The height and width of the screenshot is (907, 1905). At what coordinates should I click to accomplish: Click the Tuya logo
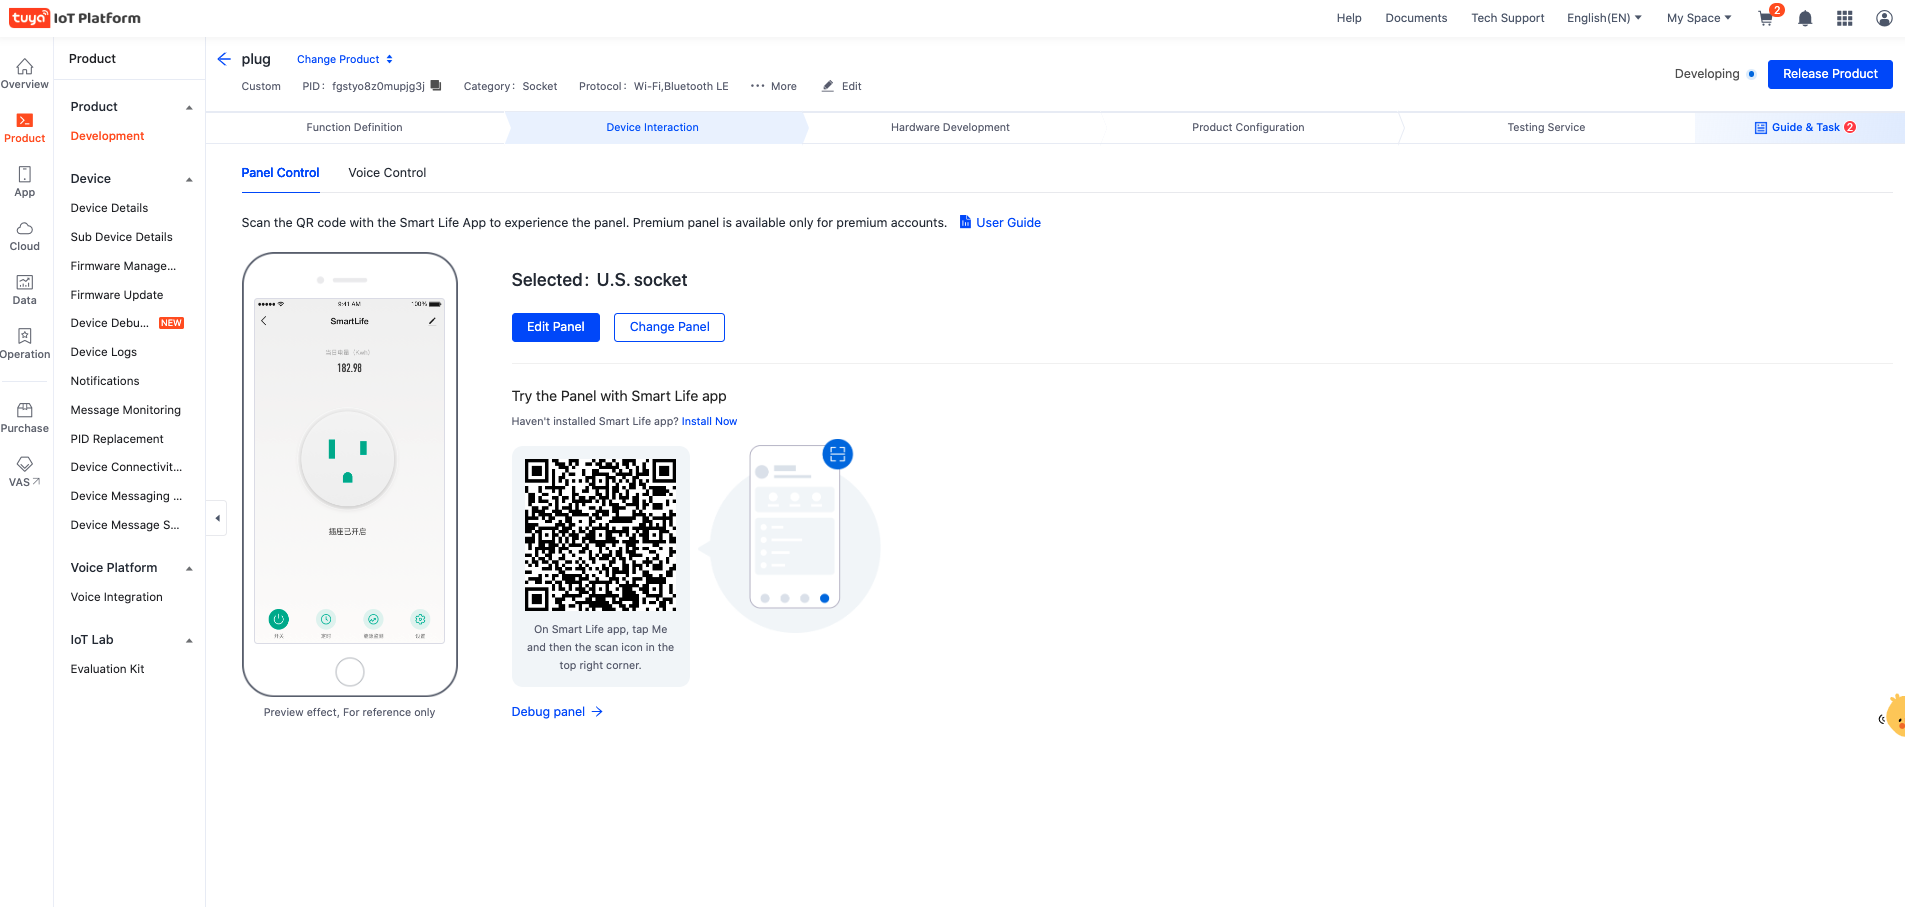click(x=75, y=18)
